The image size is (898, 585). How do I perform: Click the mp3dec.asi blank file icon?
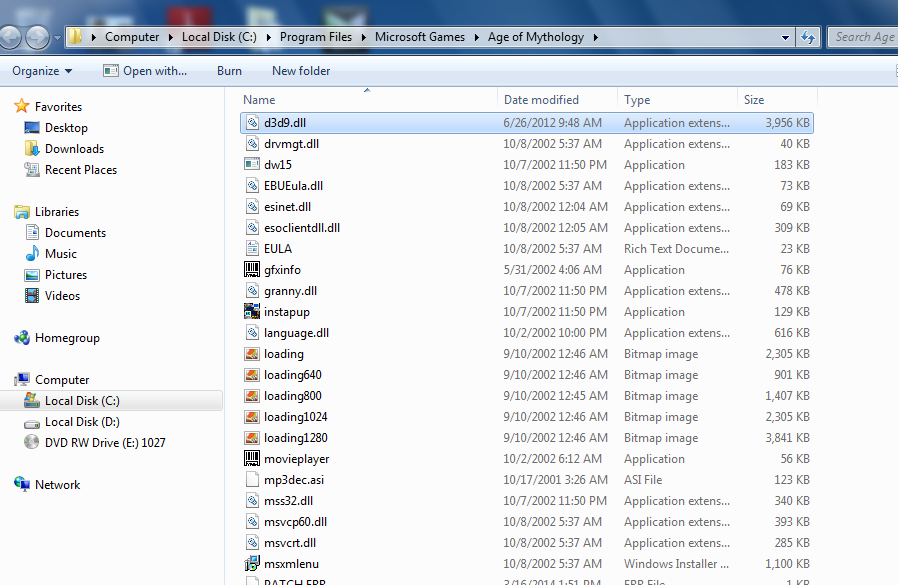pyautogui.click(x=252, y=480)
